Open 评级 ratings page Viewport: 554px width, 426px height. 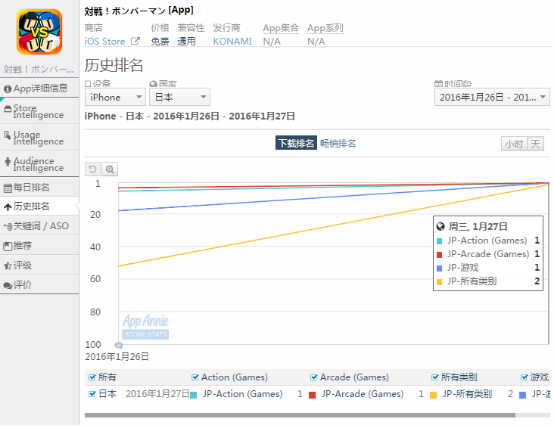40,265
